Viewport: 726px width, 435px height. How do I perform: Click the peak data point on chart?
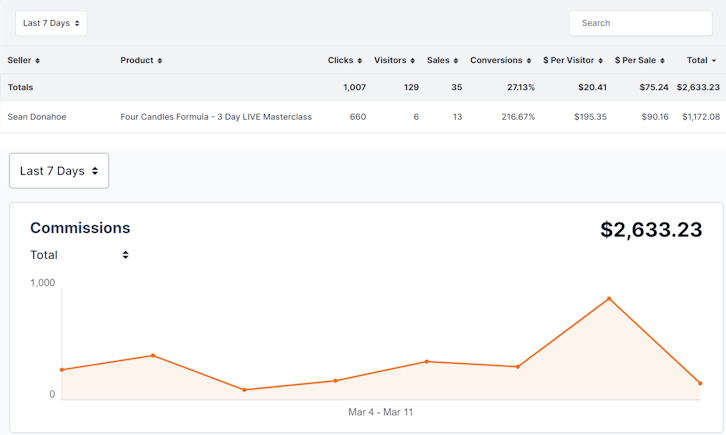[x=608, y=298]
